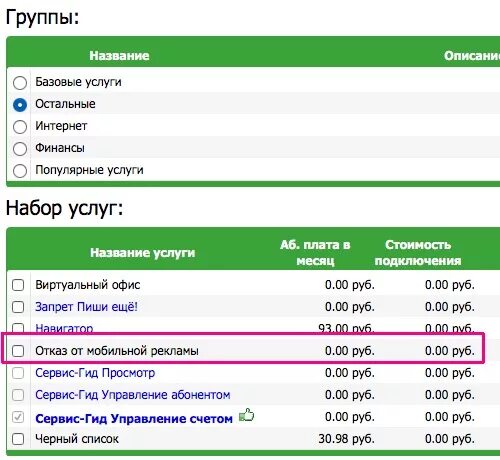
Task: Choose the Финансы group radio button
Action: click(x=20, y=149)
